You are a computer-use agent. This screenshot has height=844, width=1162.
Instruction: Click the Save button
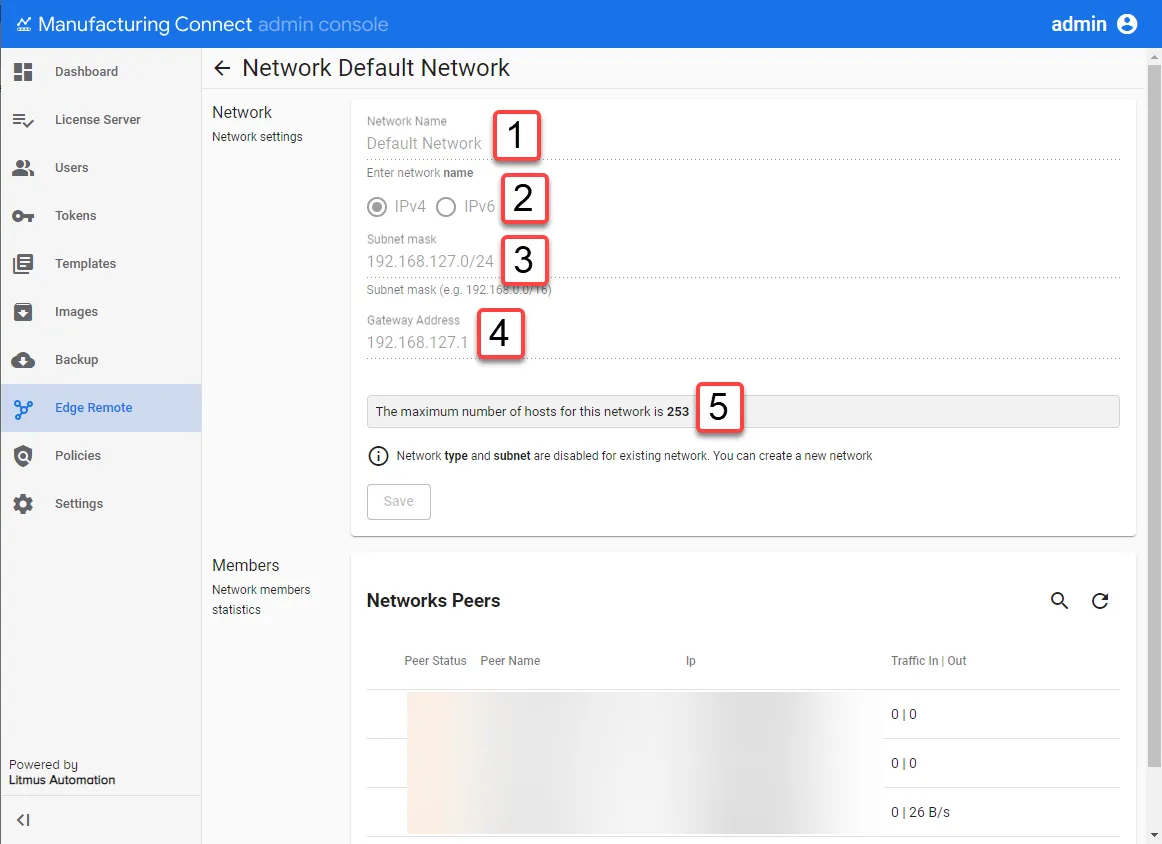[399, 502]
